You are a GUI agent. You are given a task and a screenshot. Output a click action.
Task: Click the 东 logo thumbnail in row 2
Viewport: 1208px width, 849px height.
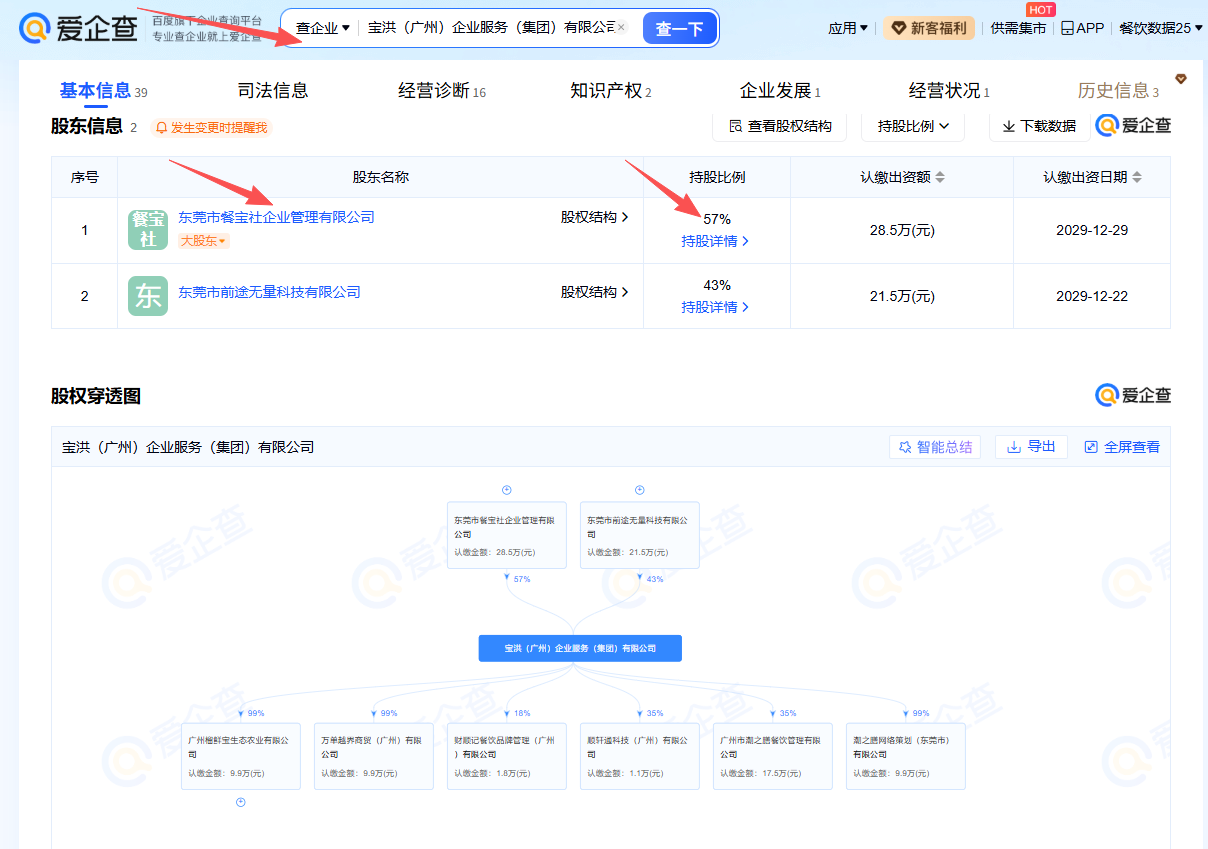148,296
